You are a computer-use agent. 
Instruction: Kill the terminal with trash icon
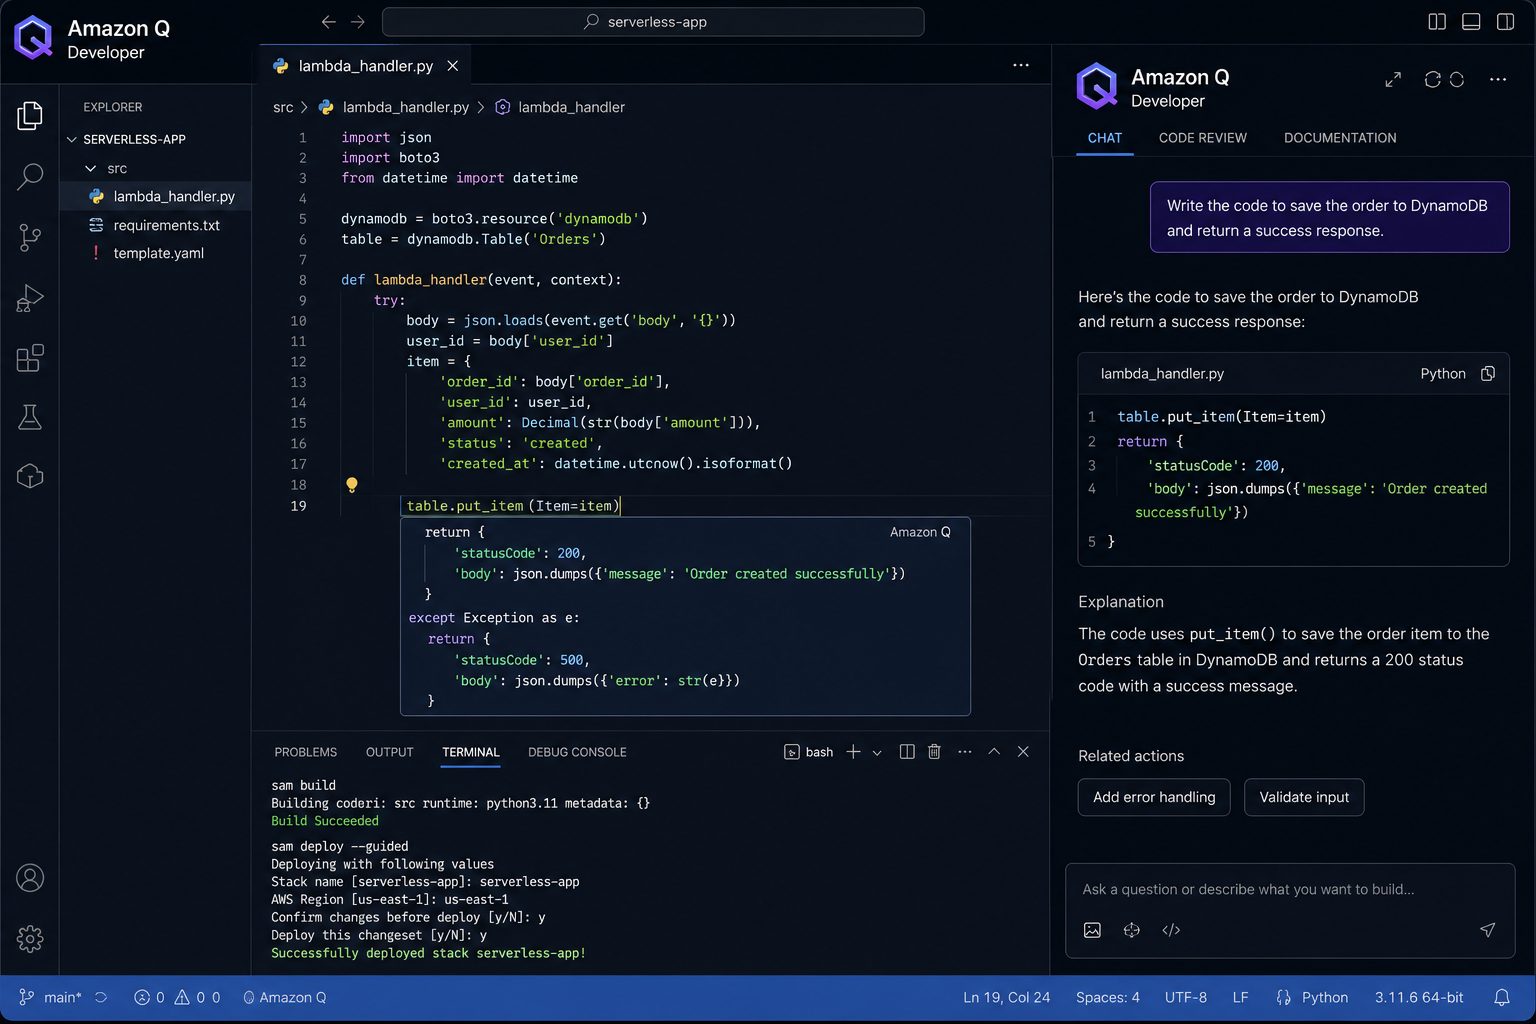[x=934, y=752]
